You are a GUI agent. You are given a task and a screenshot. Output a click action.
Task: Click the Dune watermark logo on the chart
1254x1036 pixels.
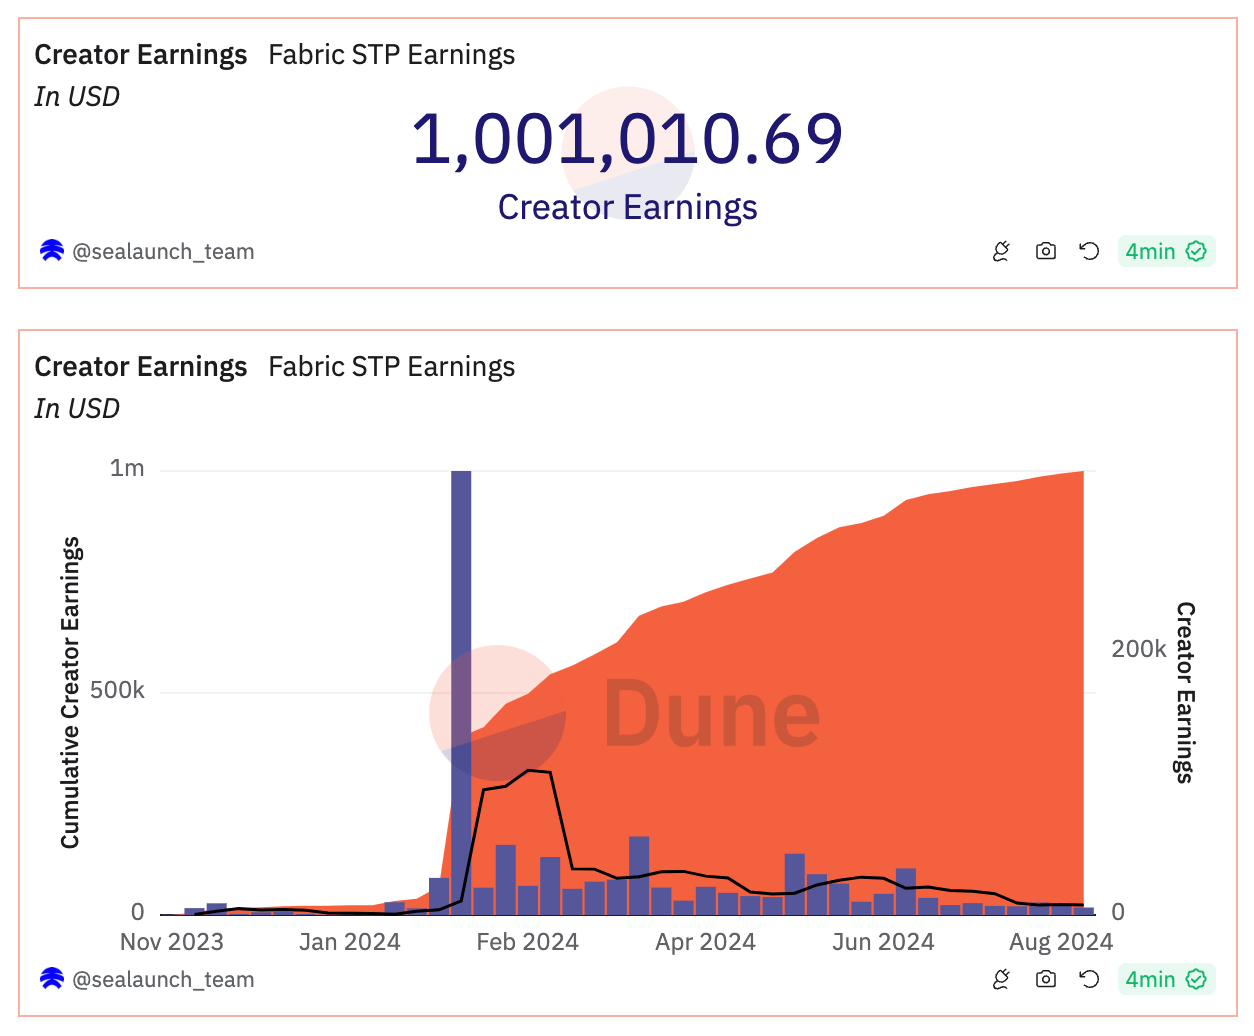(713, 712)
